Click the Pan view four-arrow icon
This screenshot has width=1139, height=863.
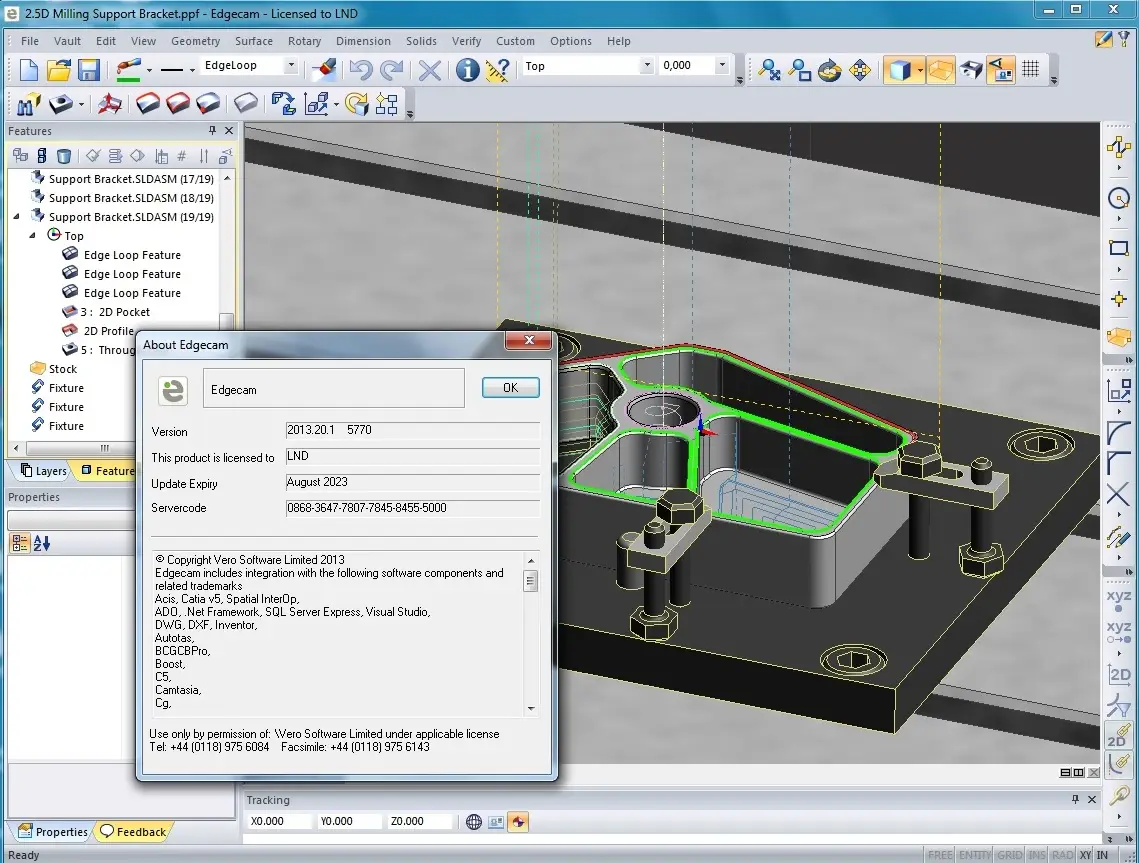coord(860,70)
